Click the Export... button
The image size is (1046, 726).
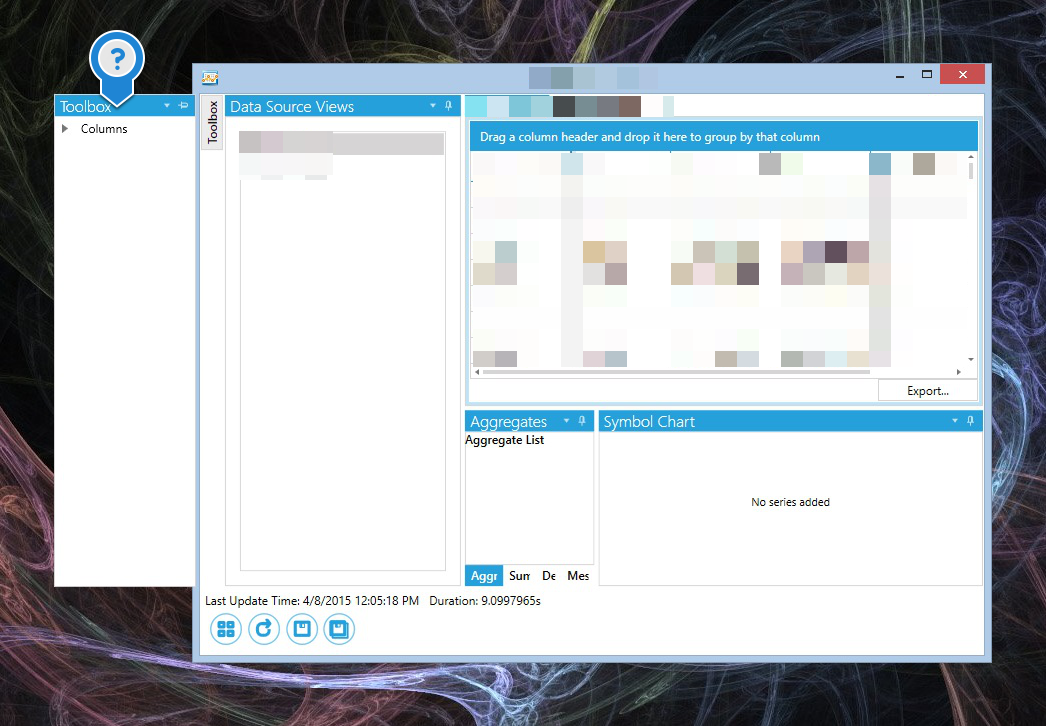coord(928,390)
